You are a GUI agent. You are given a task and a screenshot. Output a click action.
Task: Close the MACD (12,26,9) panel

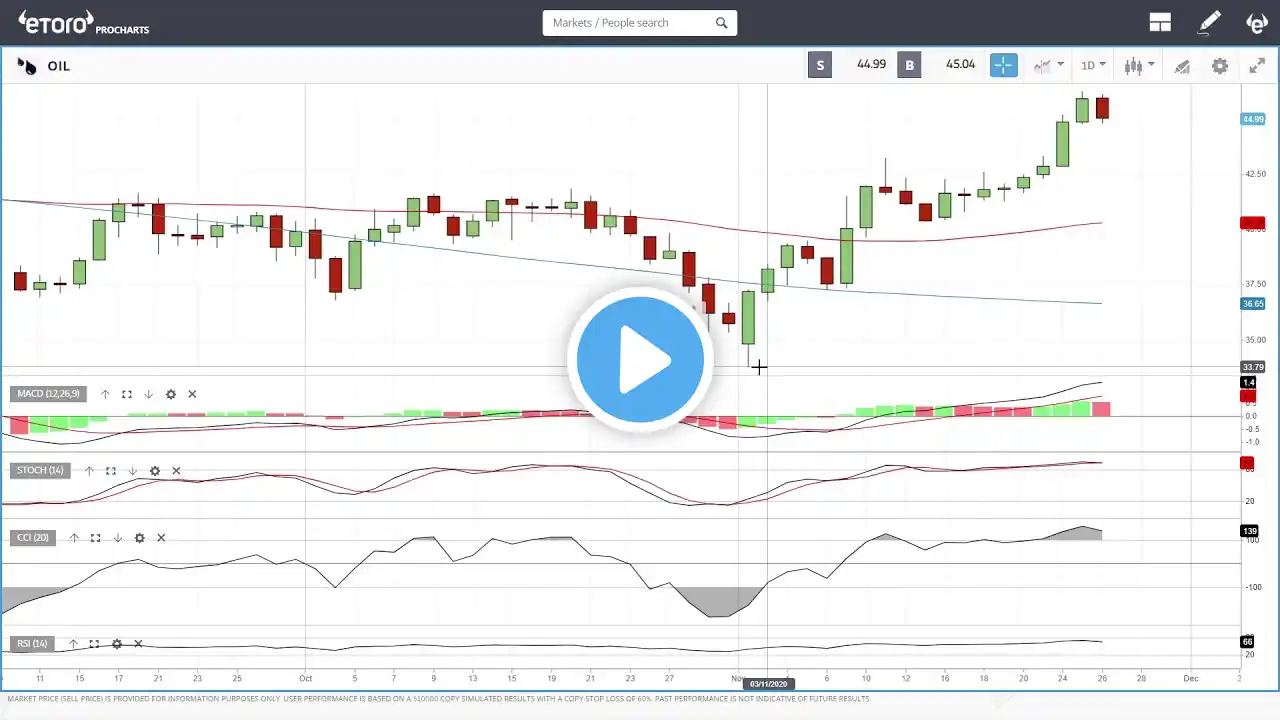pyautogui.click(x=192, y=394)
